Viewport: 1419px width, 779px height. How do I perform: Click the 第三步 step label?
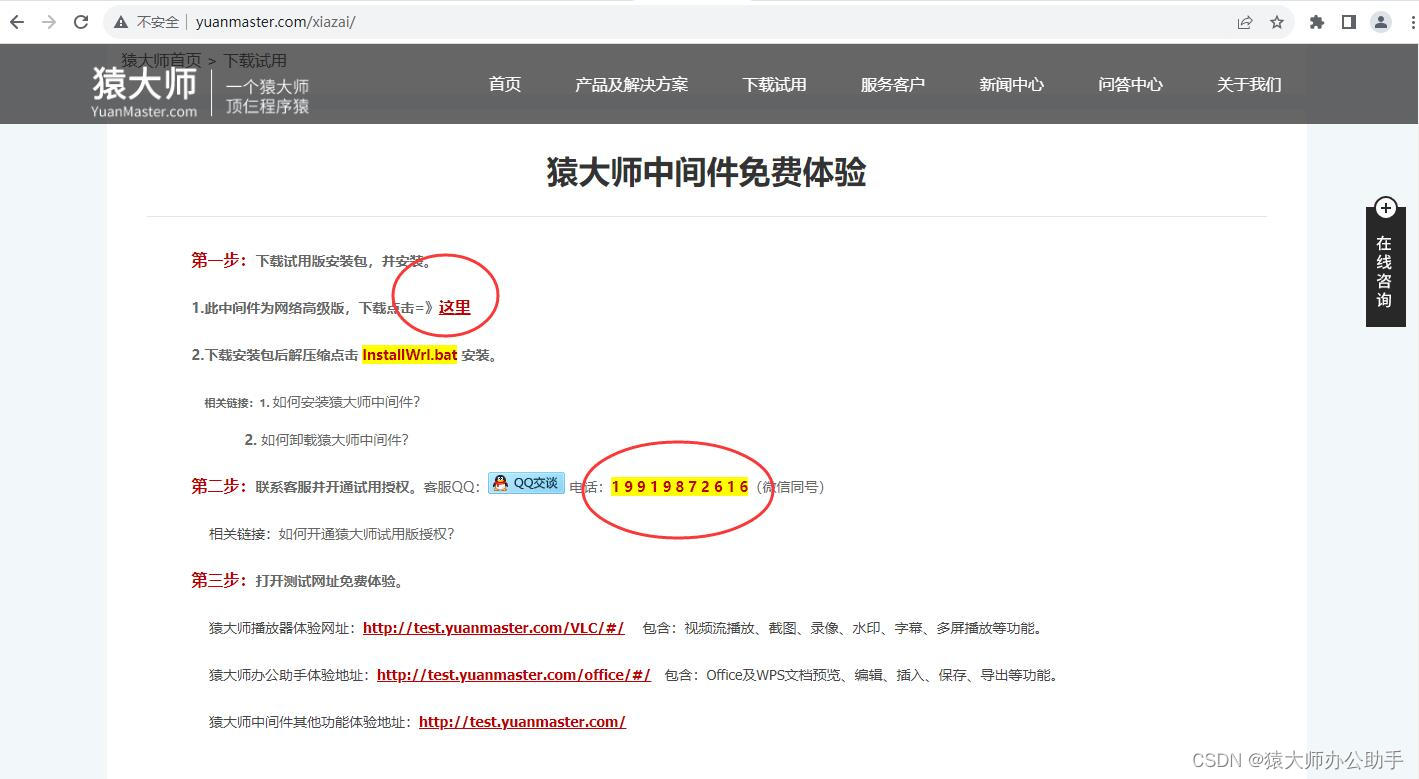[x=219, y=580]
